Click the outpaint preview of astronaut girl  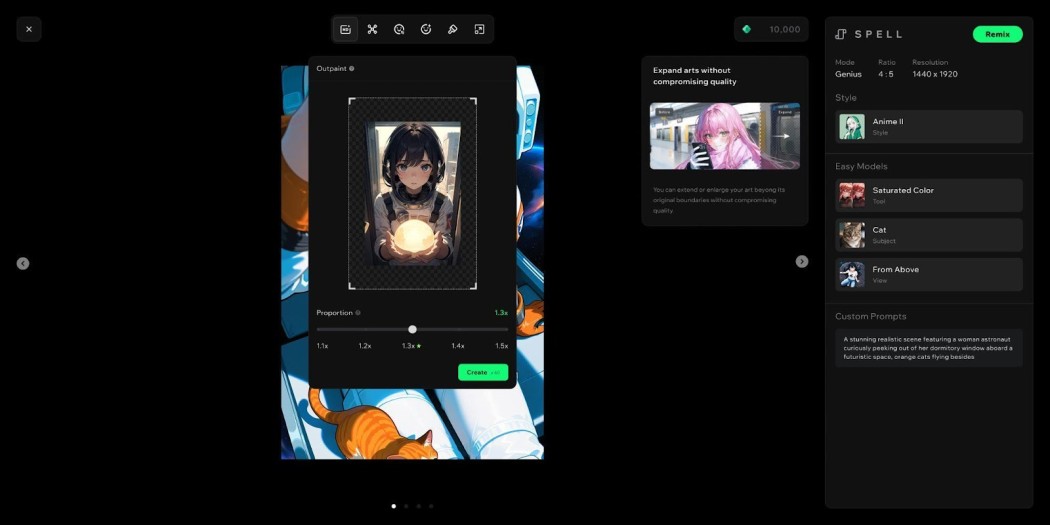(412, 194)
